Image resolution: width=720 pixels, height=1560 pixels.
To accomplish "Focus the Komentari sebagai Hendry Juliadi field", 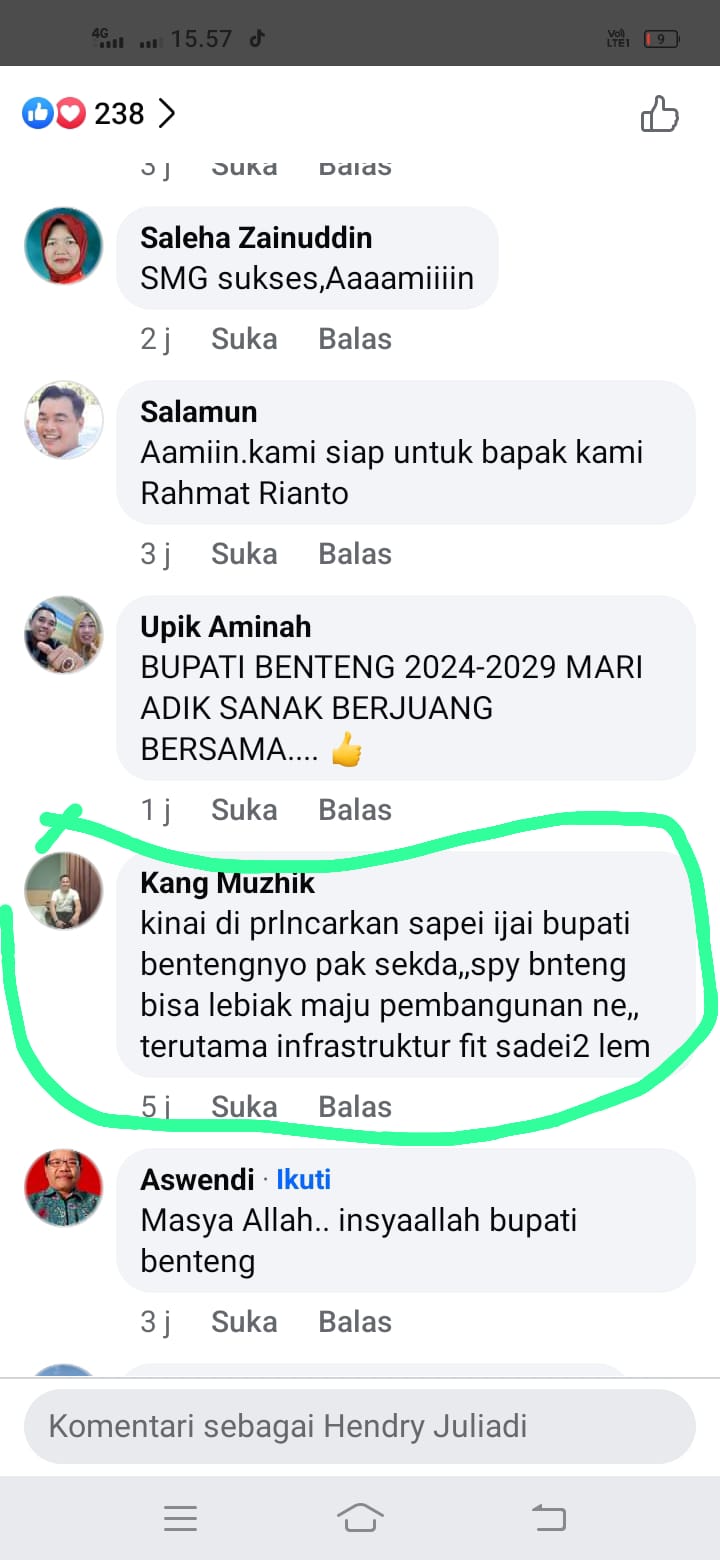I will 360,1426.
